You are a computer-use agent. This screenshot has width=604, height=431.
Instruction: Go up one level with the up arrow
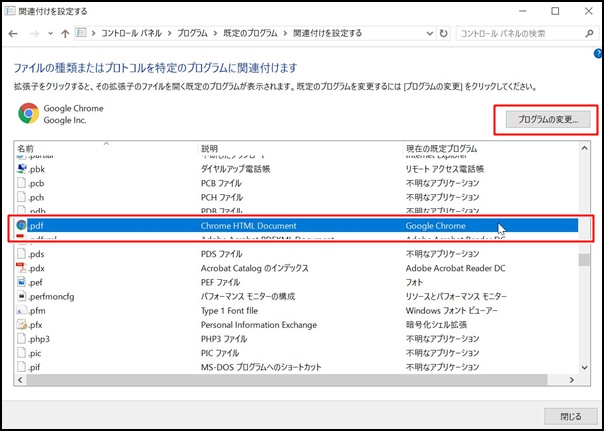point(65,34)
